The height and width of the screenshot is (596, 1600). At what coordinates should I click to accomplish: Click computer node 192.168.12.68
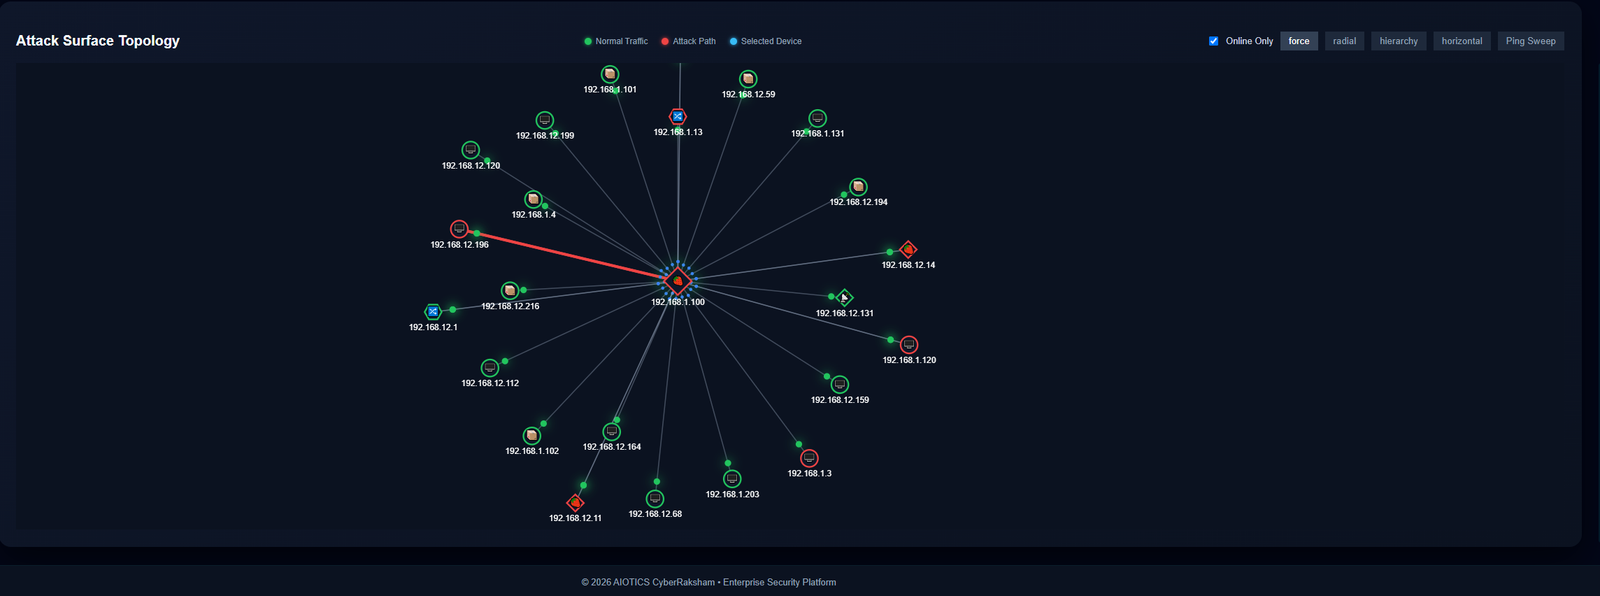pos(655,498)
